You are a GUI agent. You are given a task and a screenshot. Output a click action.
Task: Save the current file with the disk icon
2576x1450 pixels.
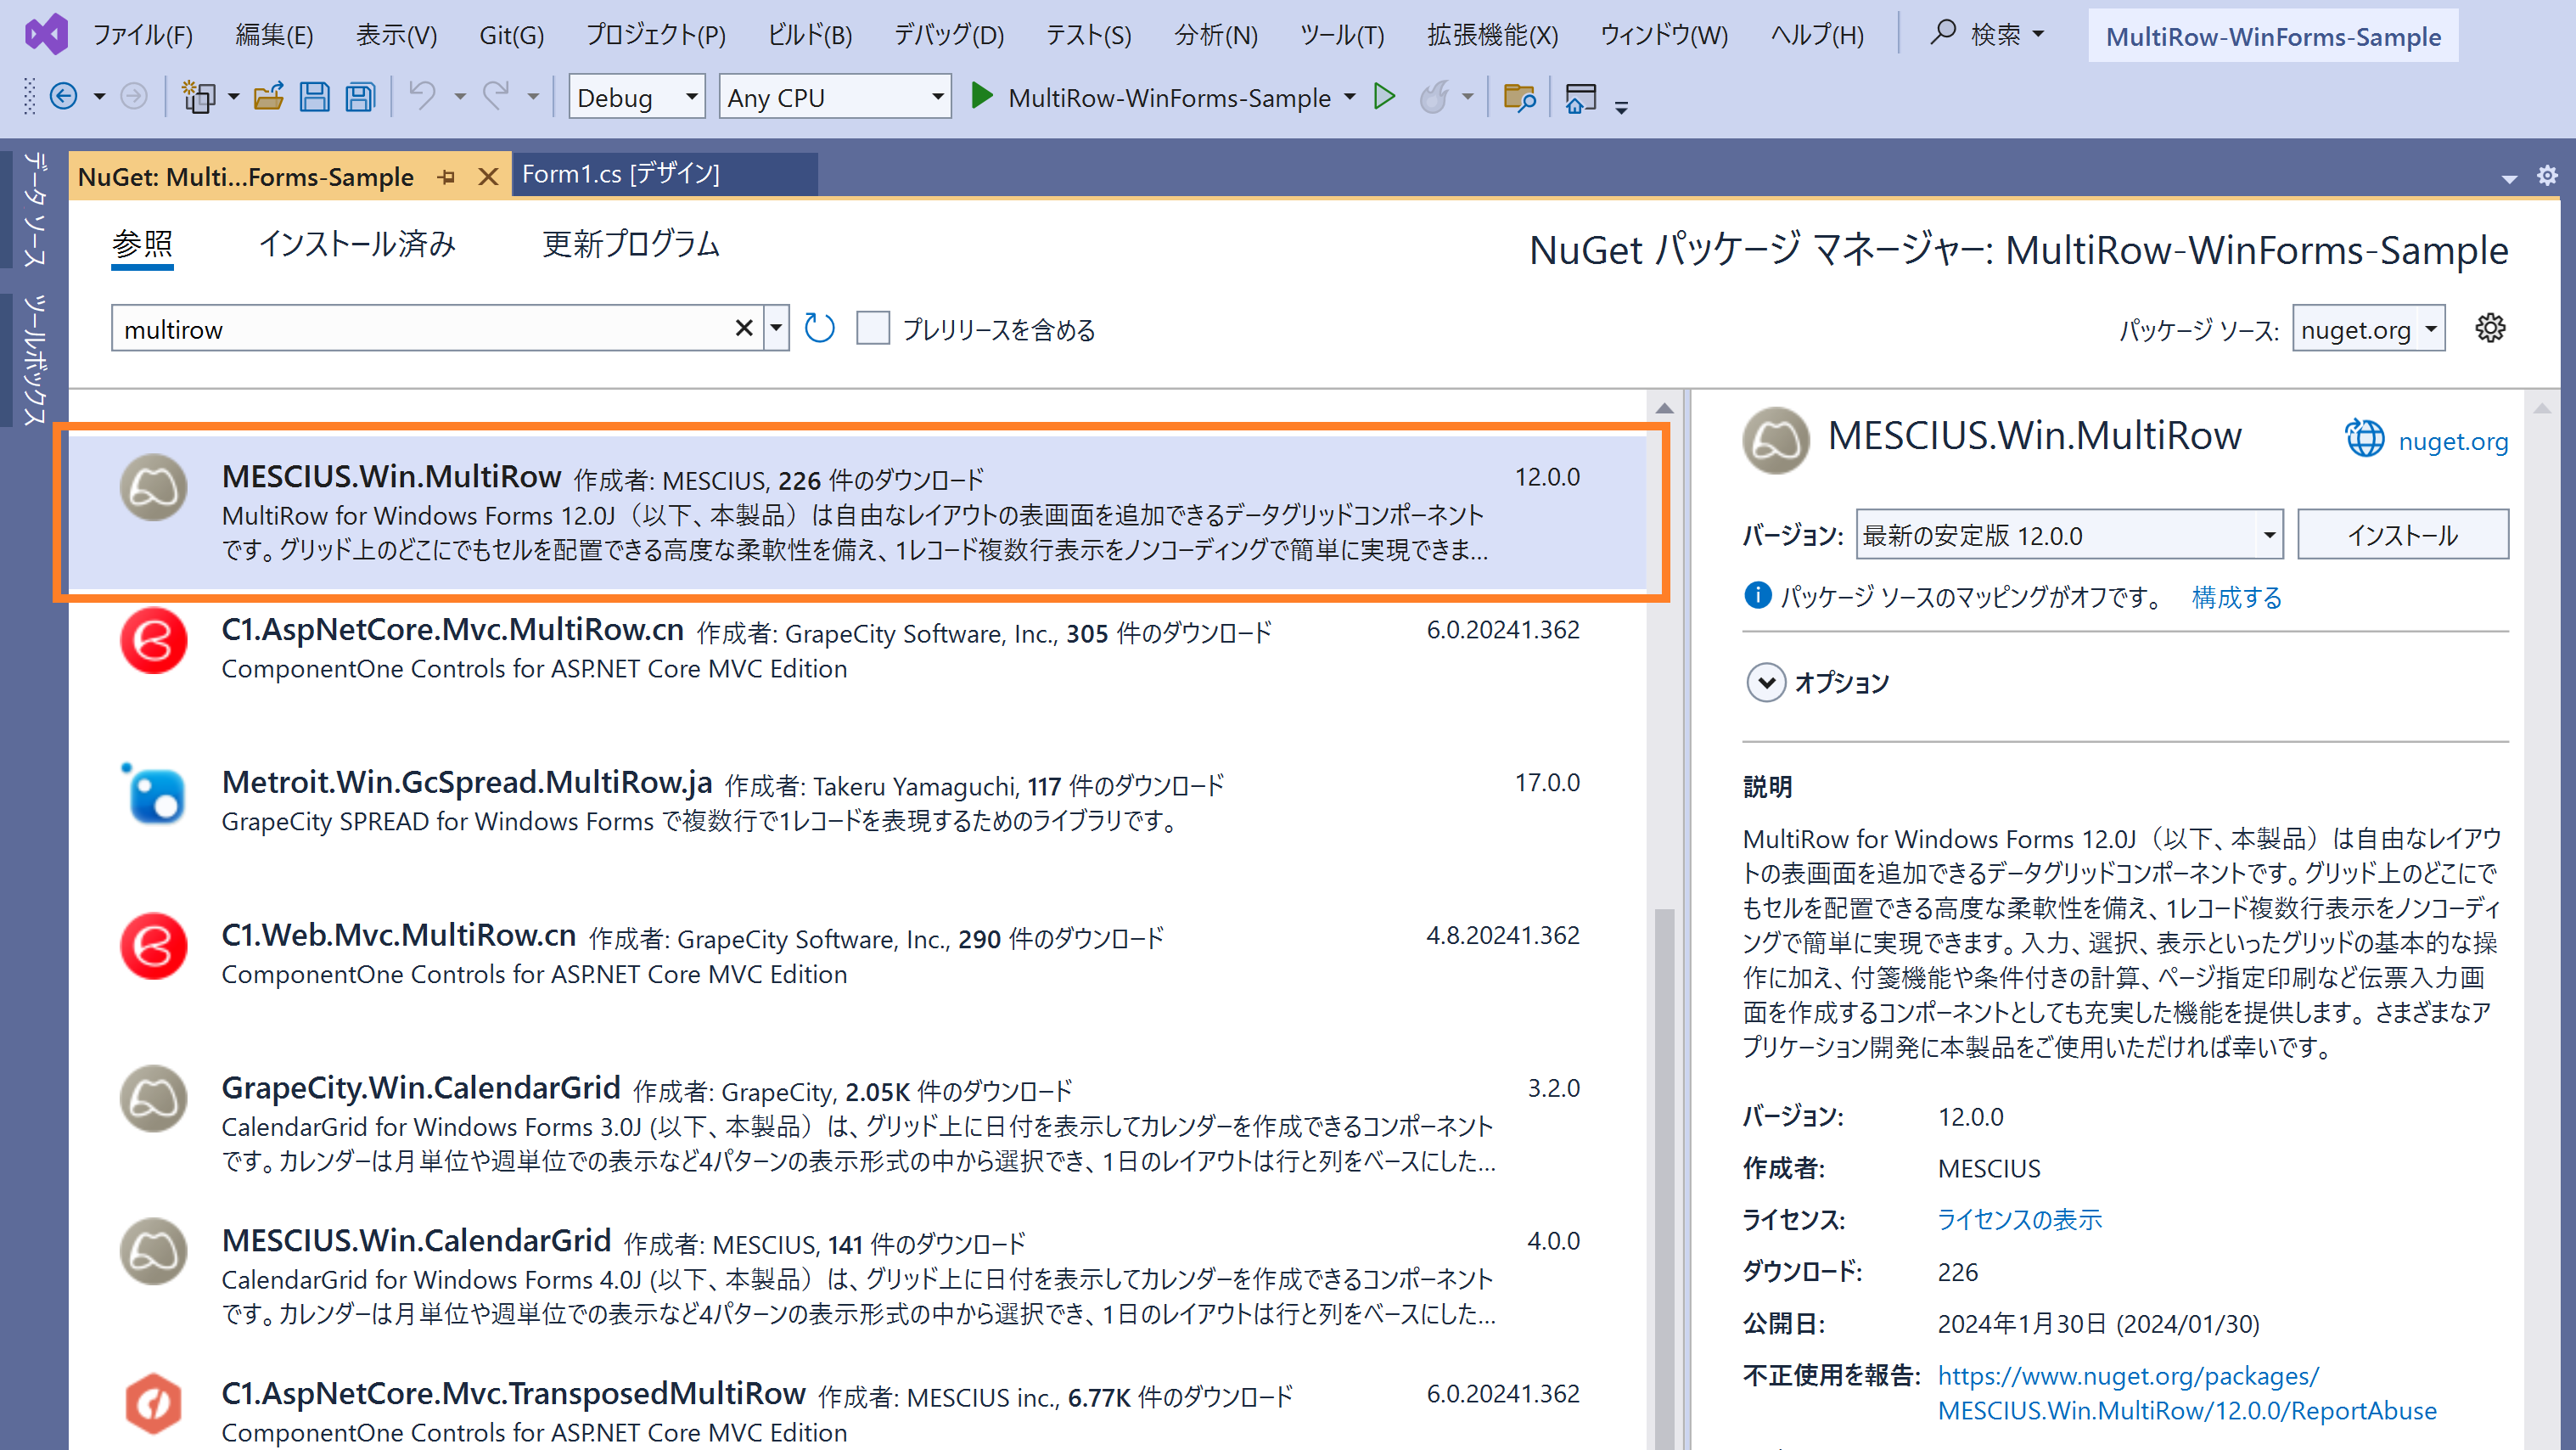click(x=315, y=97)
